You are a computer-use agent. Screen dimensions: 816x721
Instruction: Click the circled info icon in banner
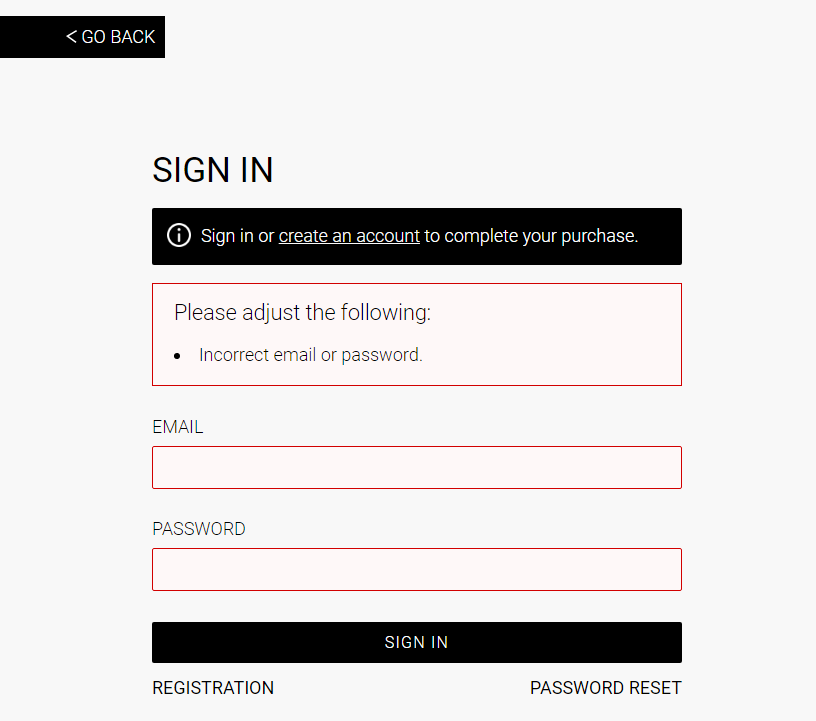pos(179,236)
